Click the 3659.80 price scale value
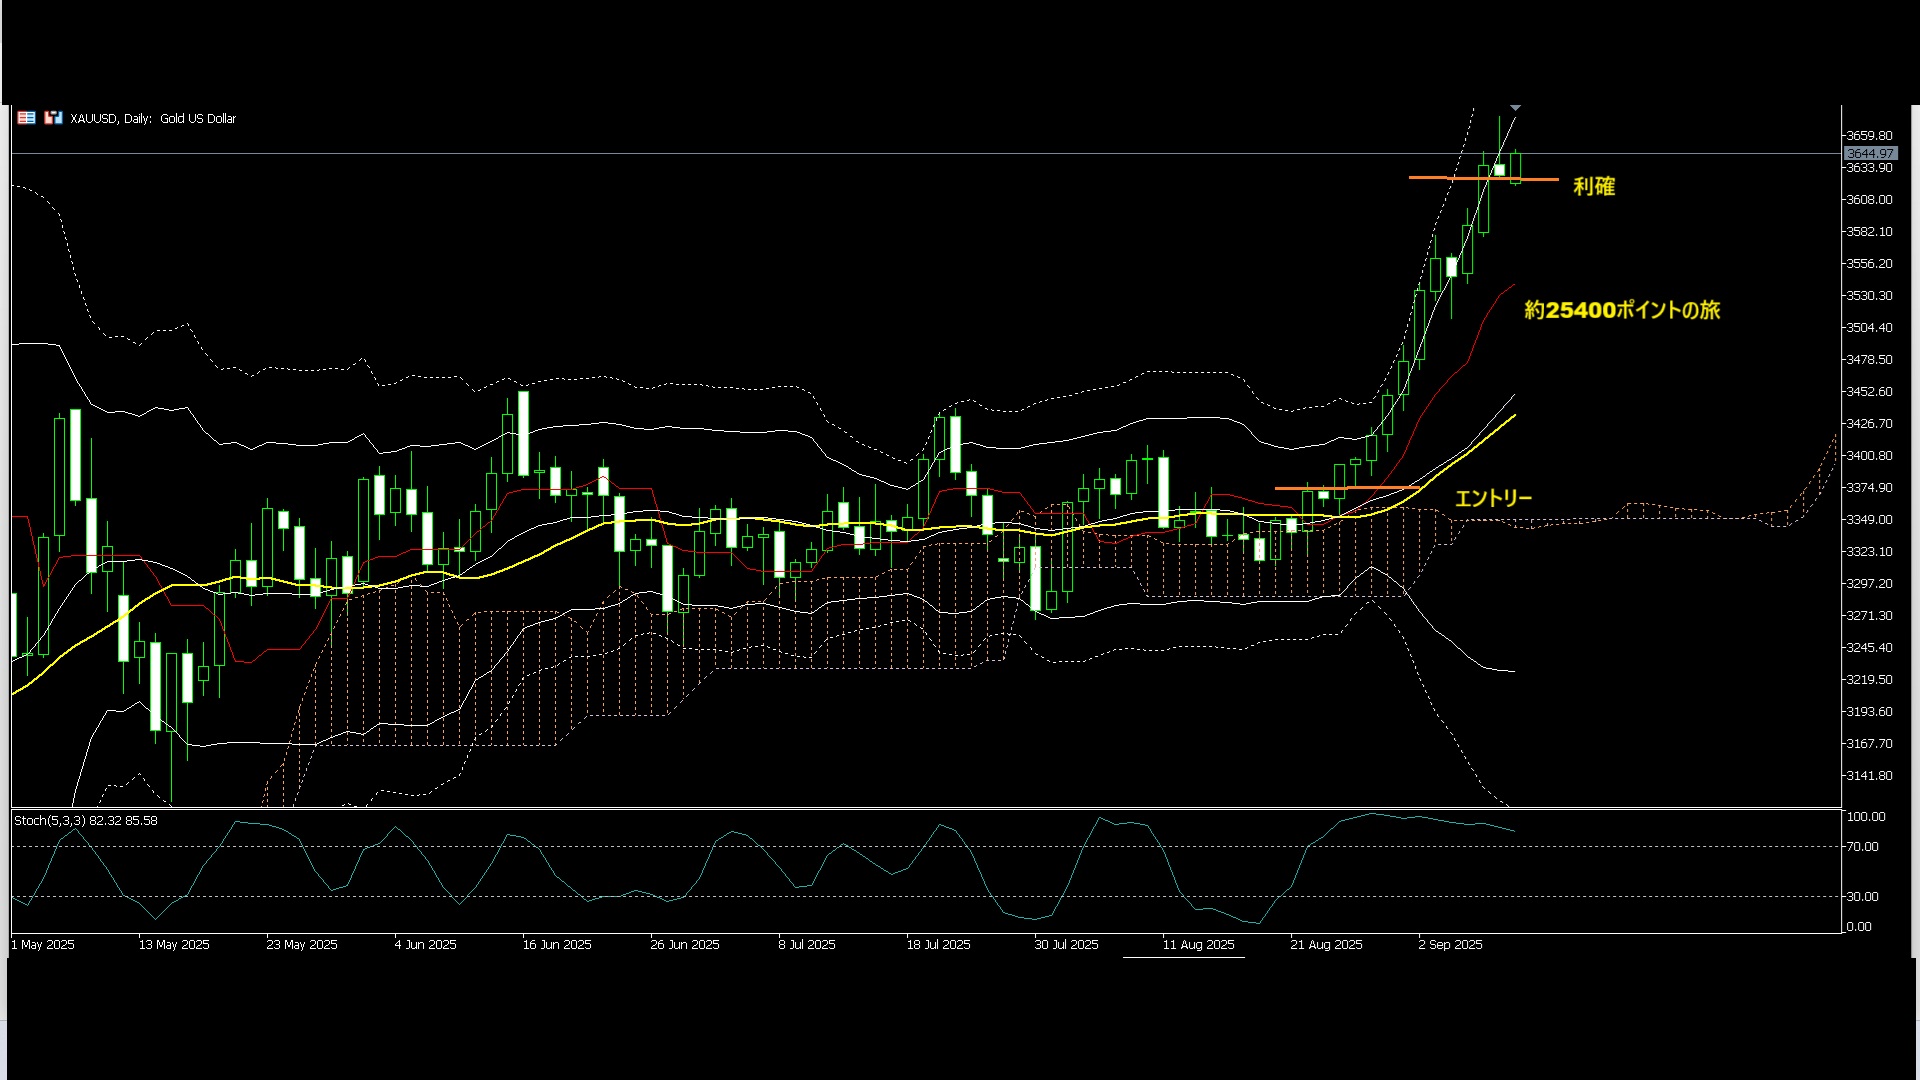This screenshot has width=1920, height=1080. coord(1869,136)
